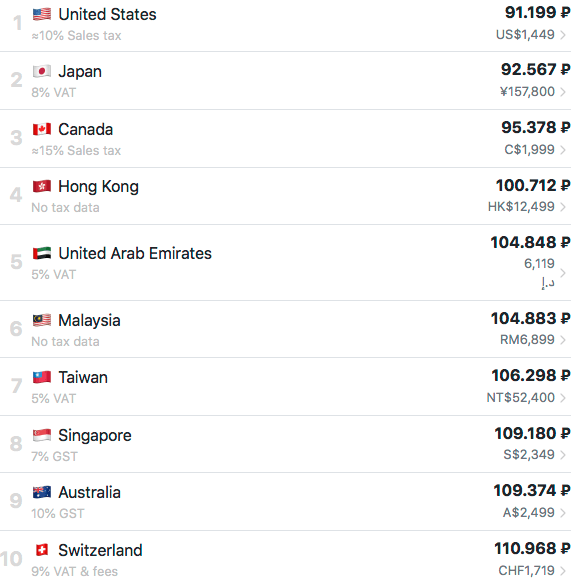Expand the chevron next to CHF1,719
The width and height of the screenshot is (579, 586).
563,571
